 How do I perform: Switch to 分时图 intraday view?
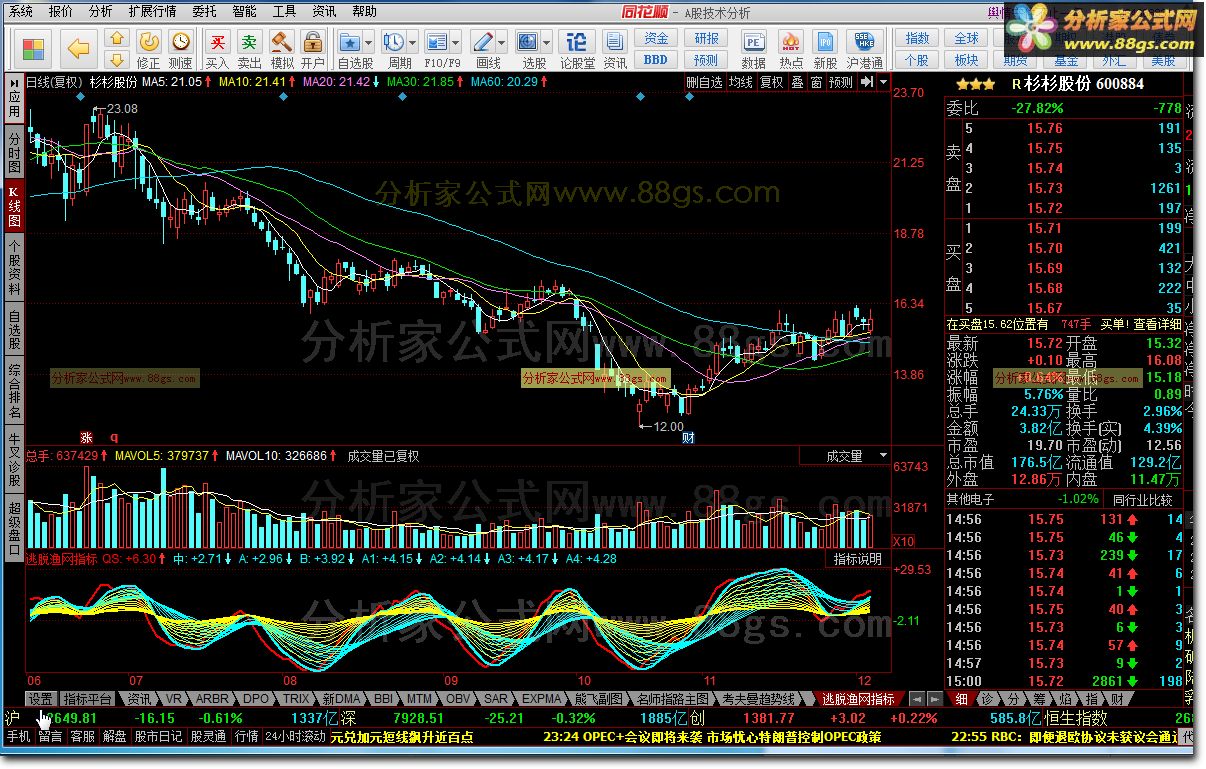coord(13,151)
